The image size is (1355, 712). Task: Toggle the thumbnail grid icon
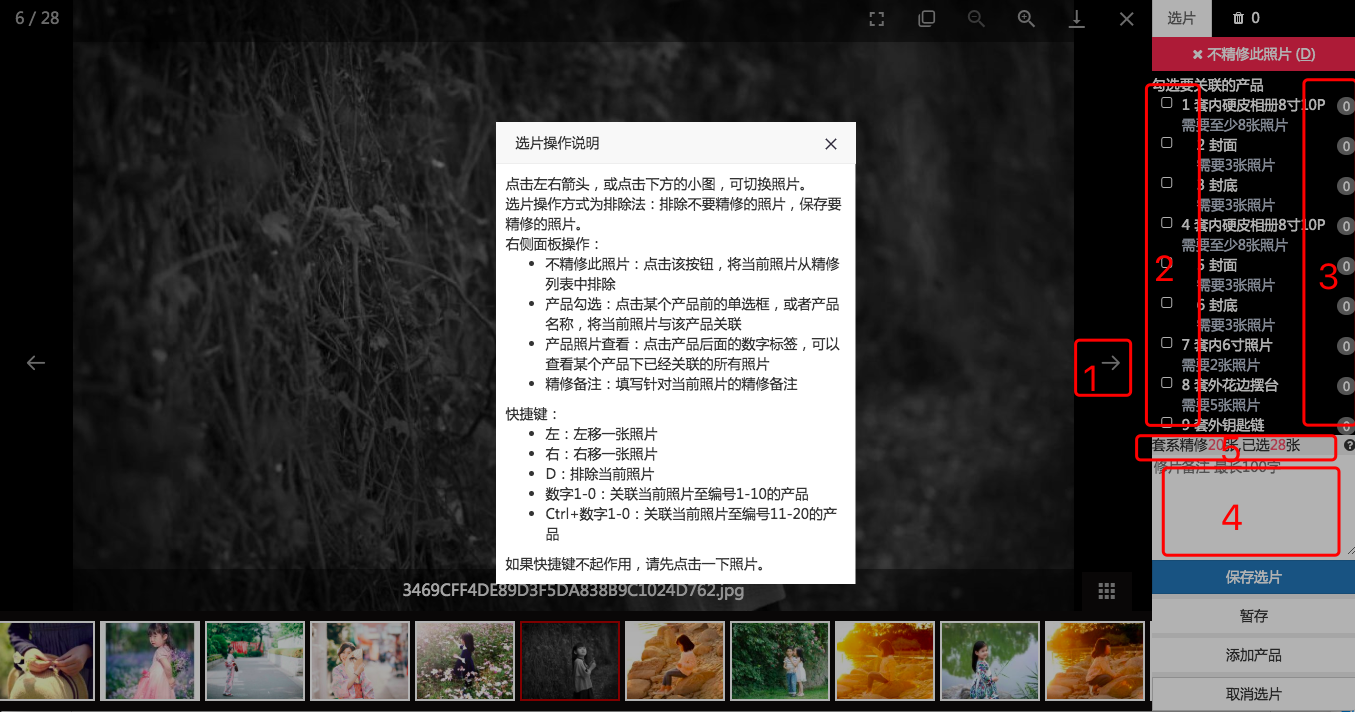pos(1106,591)
